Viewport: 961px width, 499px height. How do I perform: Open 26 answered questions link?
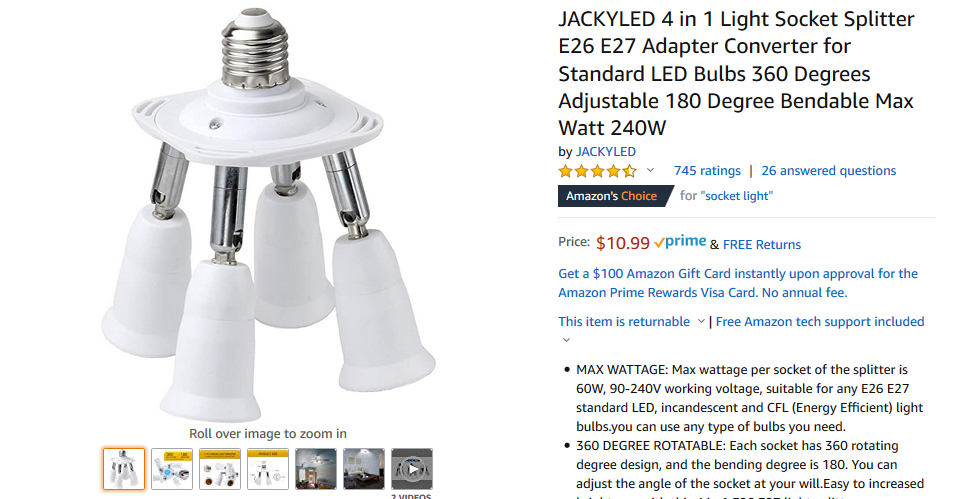(829, 170)
